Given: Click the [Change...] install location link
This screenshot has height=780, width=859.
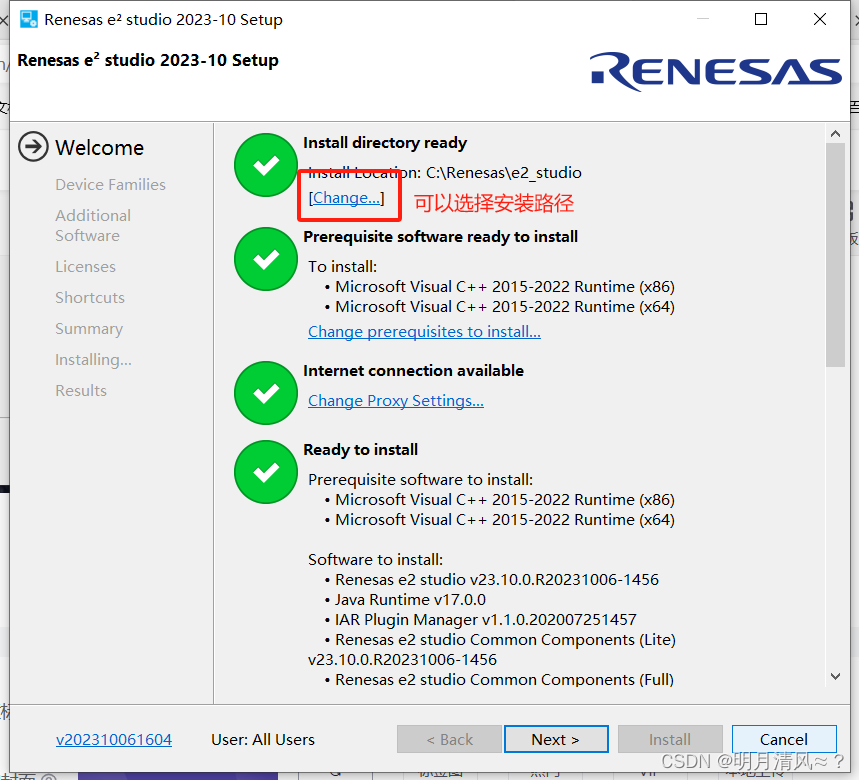Looking at the screenshot, I should (x=346, y=198).
